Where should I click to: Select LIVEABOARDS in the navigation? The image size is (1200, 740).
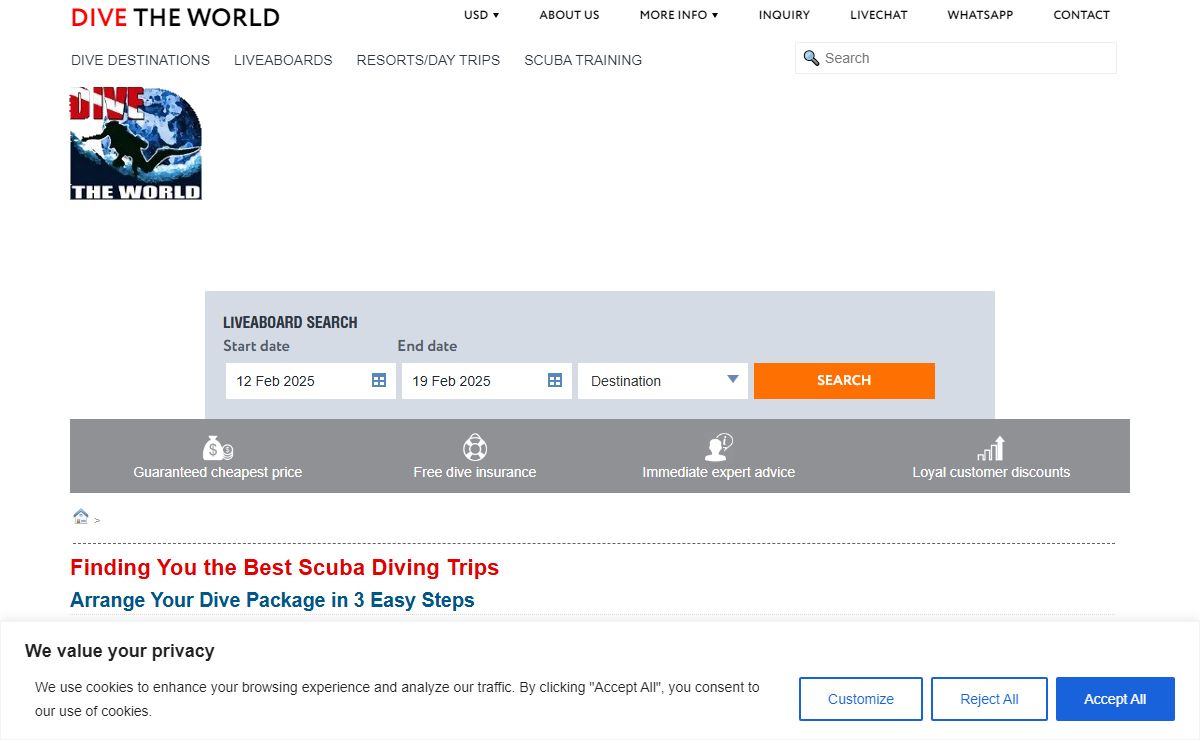(x=283, y=60)
